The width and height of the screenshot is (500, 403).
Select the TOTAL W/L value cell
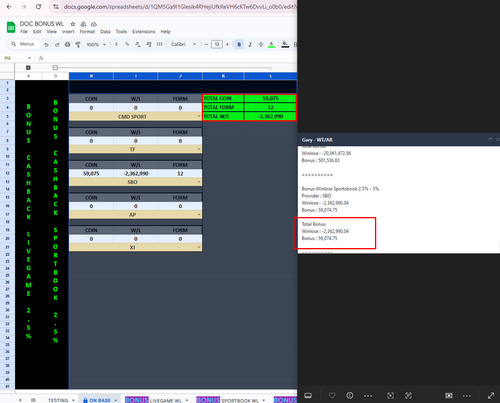click(x=270, y=116)
